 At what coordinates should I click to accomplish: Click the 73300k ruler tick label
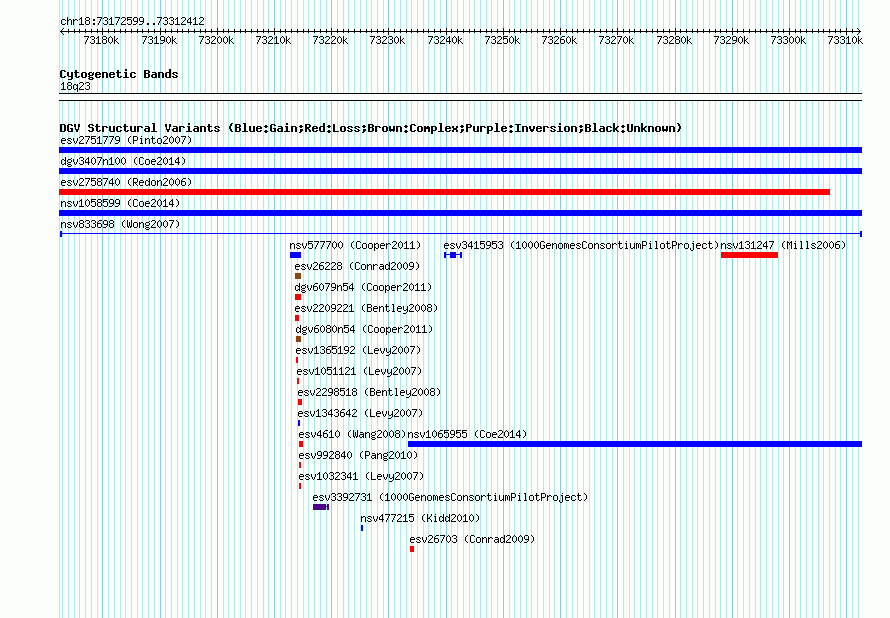pyautogui.click(x=788, y=40)
